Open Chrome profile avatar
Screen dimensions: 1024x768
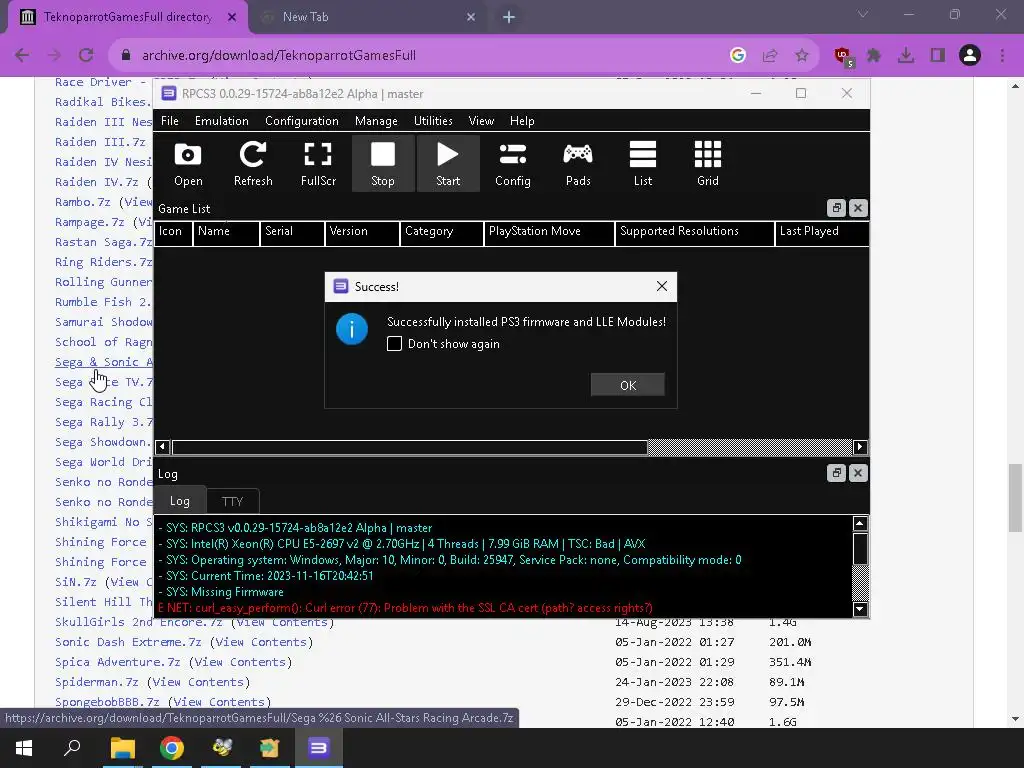[x=970, y=56]
